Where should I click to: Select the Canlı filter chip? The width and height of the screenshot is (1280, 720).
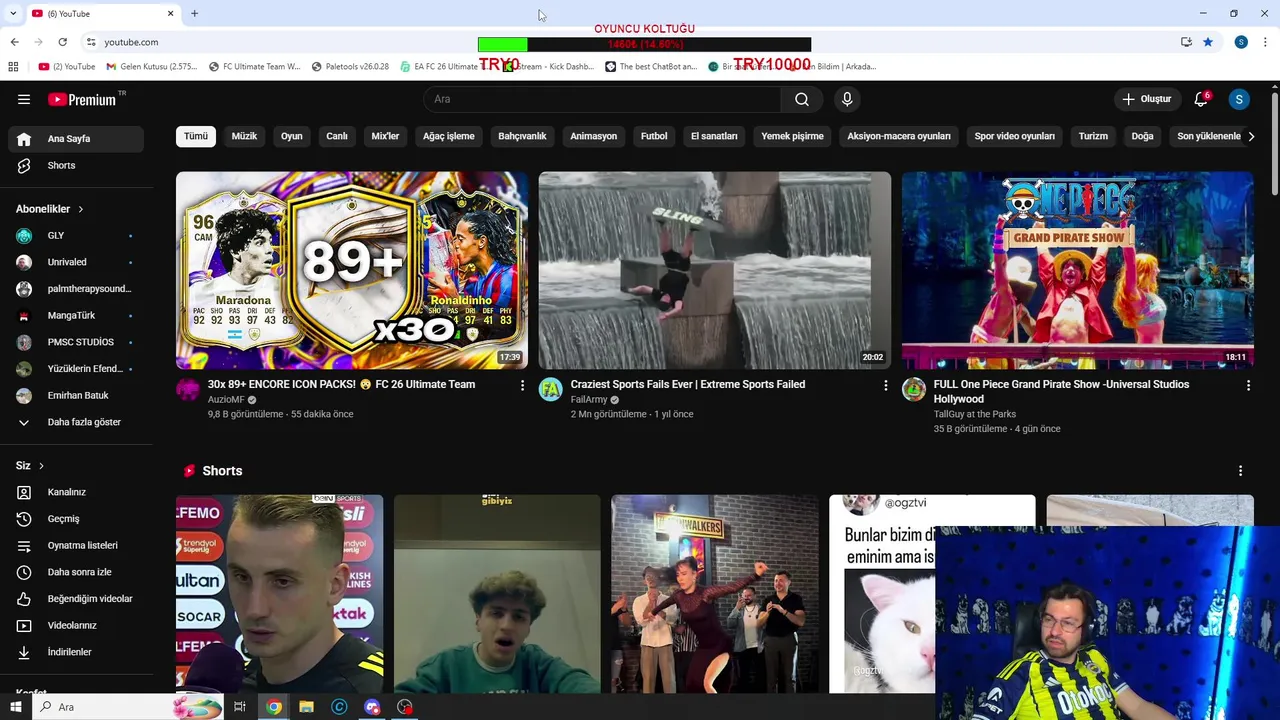coord(337,136)
